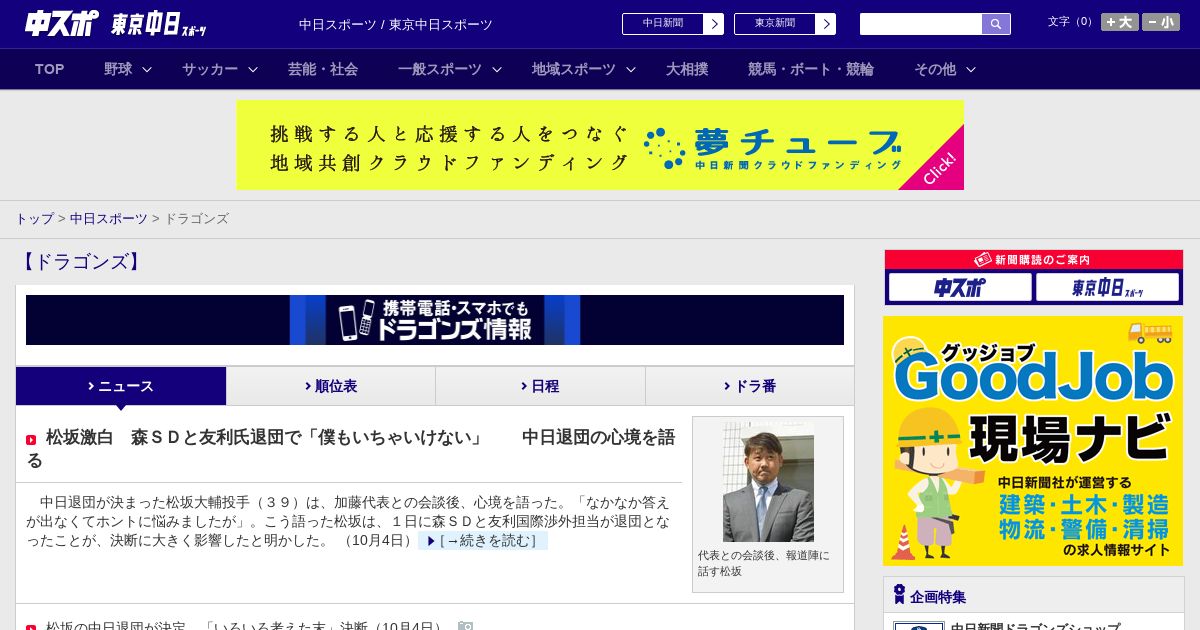This screenshot has height=630, width=1200.
Task: Select the 順位表 tab
Action: click(331, 386)
